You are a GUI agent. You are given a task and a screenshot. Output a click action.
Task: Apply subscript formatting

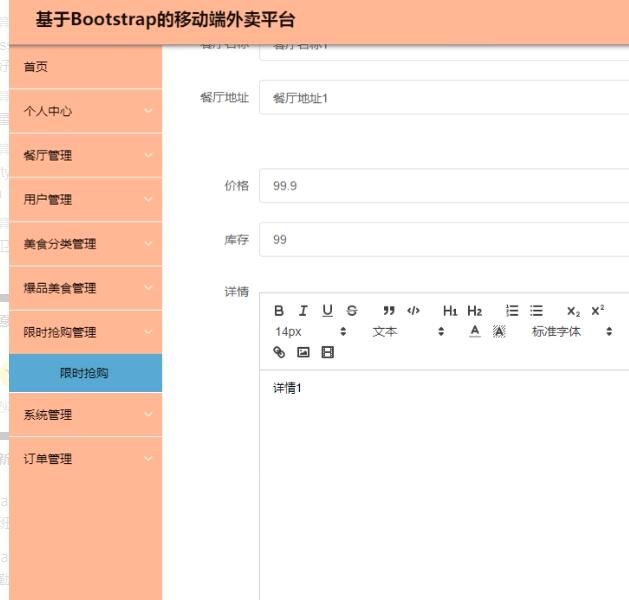click(573, 311)
